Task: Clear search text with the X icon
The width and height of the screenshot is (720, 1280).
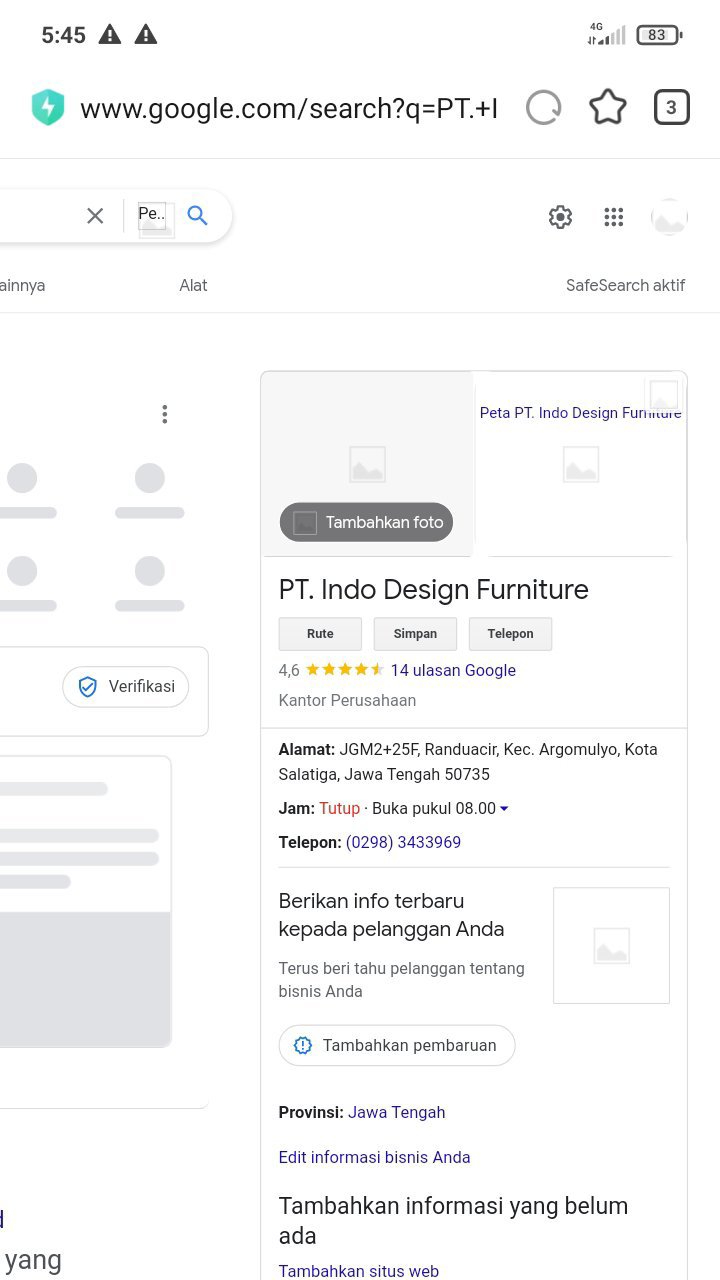Action: (x=95, y=215)
